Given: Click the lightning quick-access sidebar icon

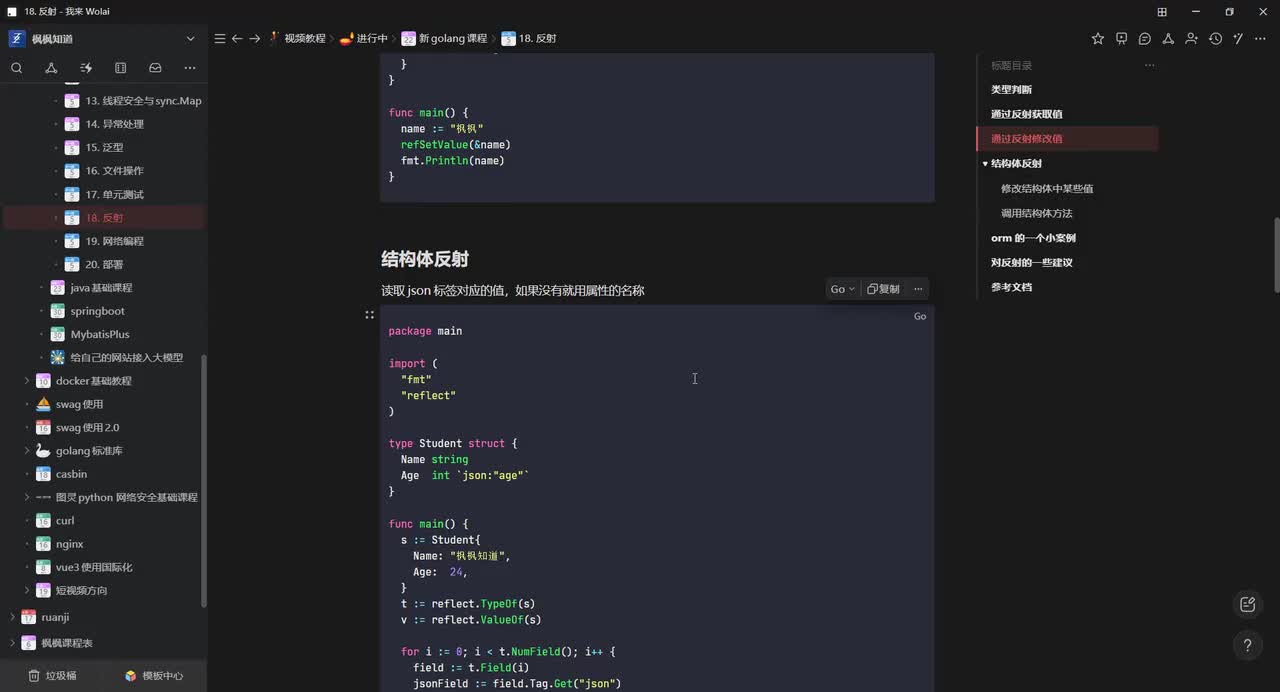Looking at the screenshot, I should 86,68.
